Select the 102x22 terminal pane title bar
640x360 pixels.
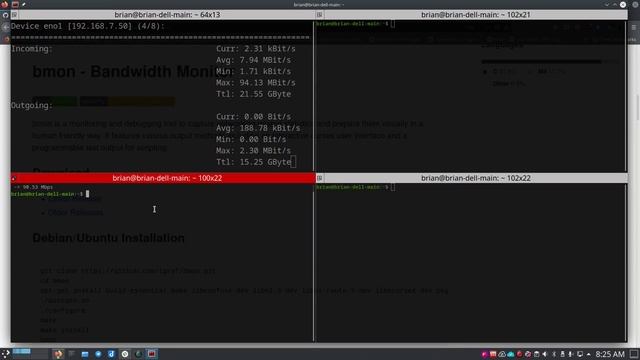pyautogui.click(x=472, y=178)
